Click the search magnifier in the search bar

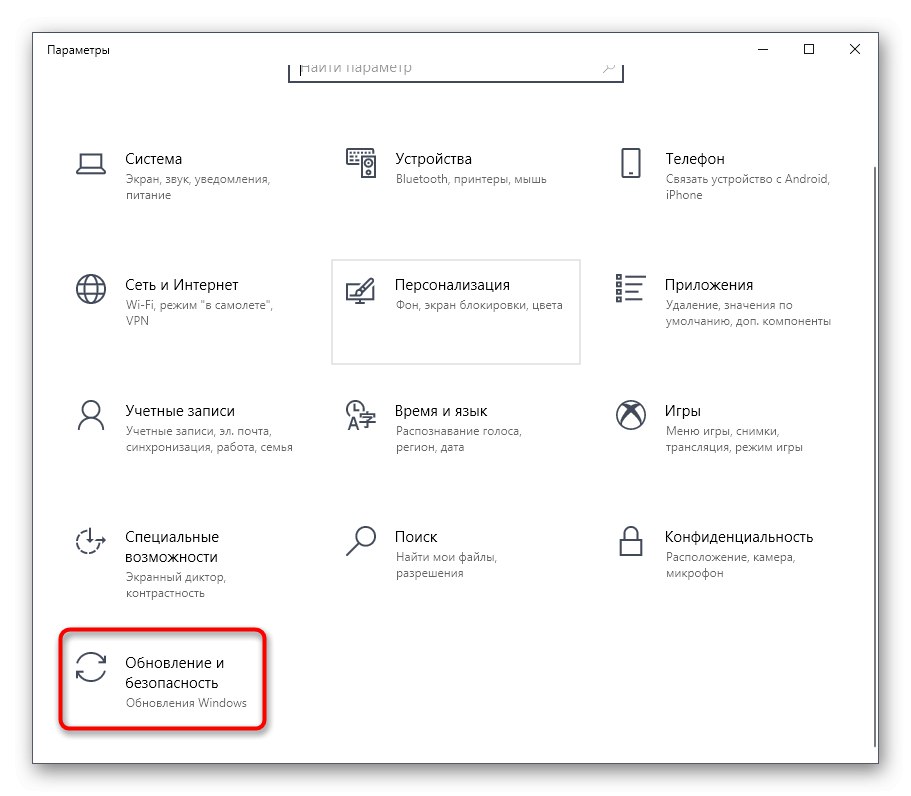click(609, 67)
